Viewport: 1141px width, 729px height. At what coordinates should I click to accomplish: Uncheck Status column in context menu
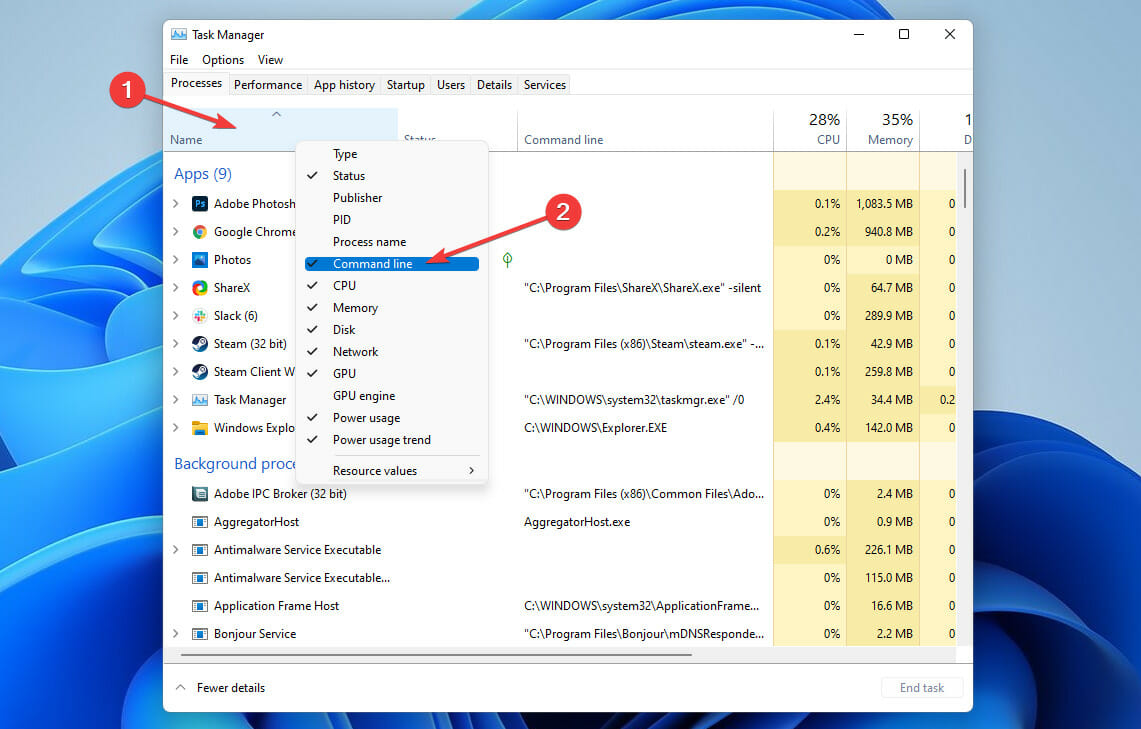pyautogui.click(x=391, y=176)
